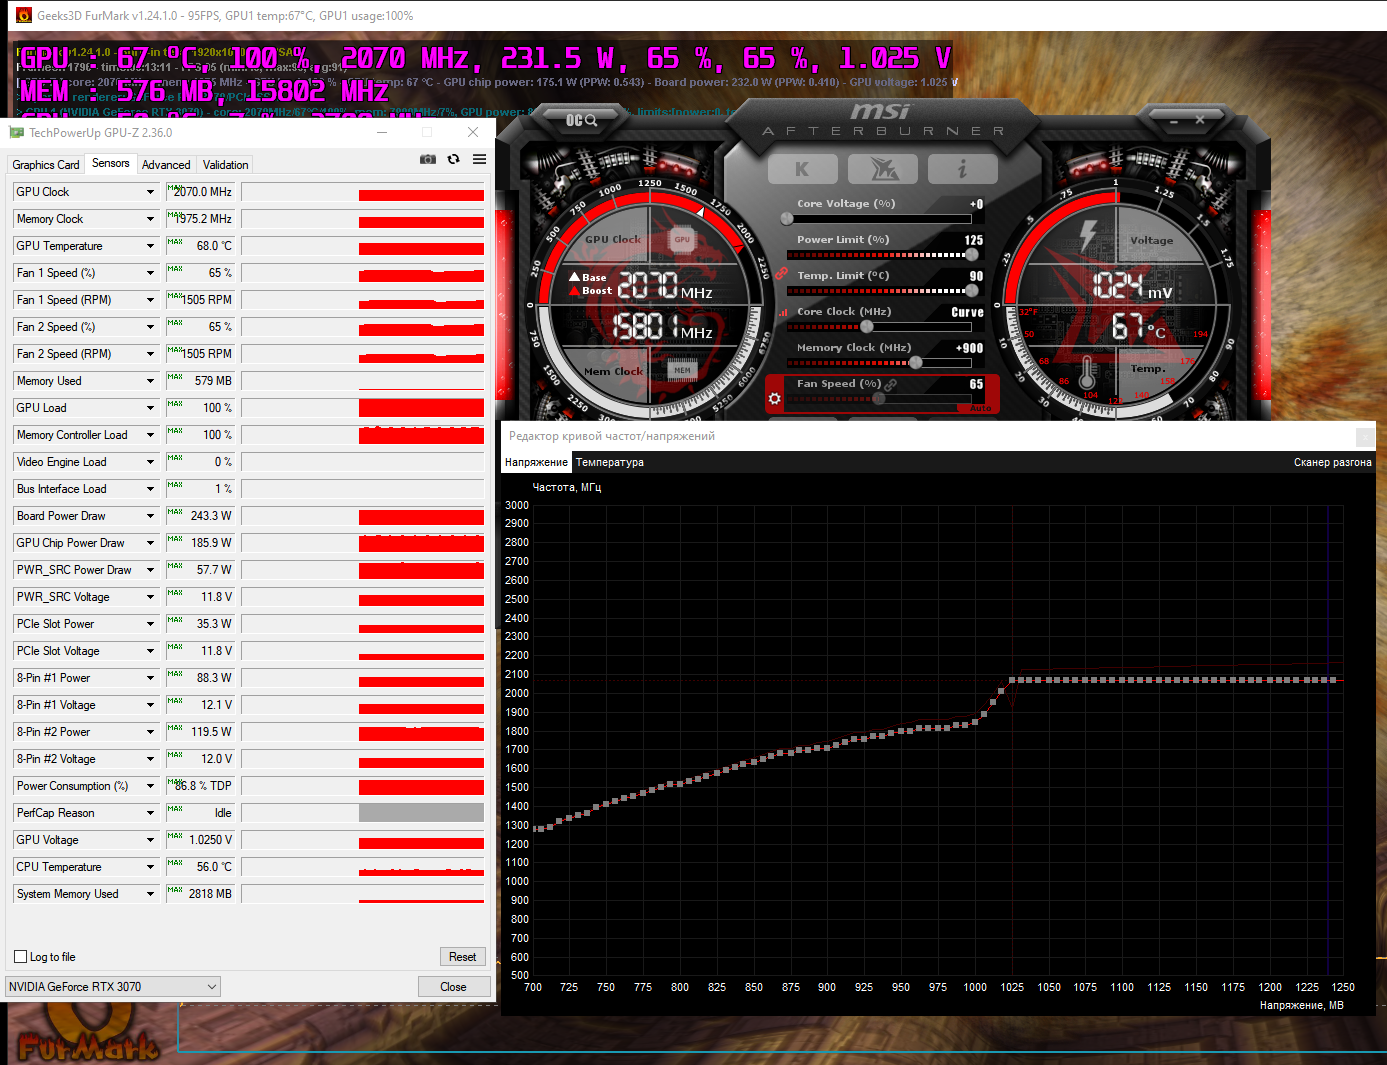
Task: Toggle the Auto fan speed button
Action: (980, 408)
